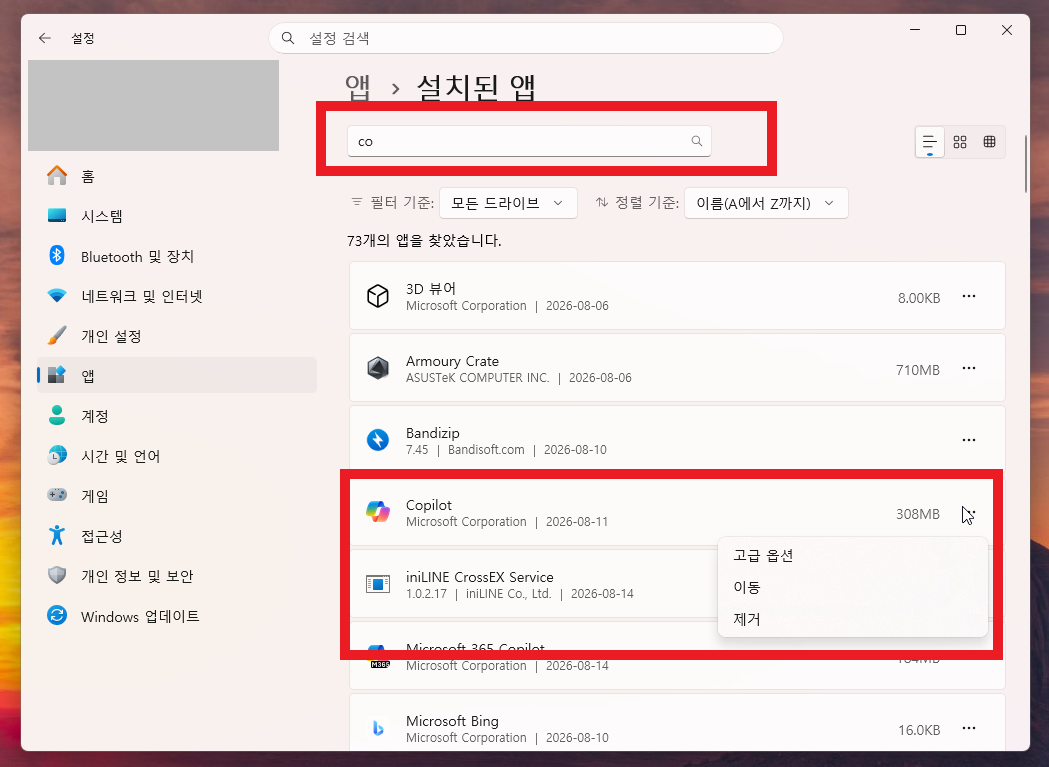Click the 설치된 앱 heading
Screen dimensions: 1049x767
[476, 88]
